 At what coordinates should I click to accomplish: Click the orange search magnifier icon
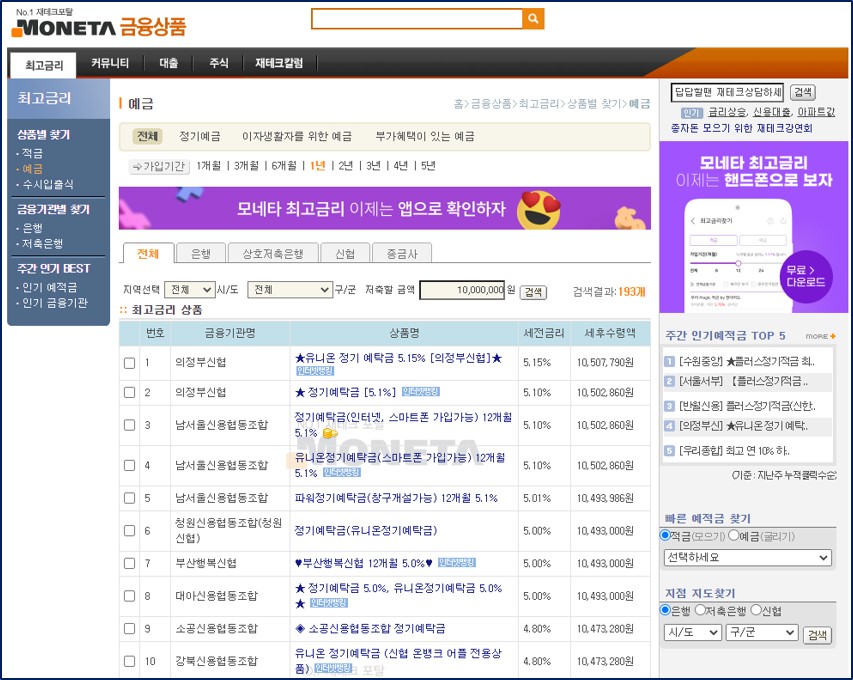533,18
